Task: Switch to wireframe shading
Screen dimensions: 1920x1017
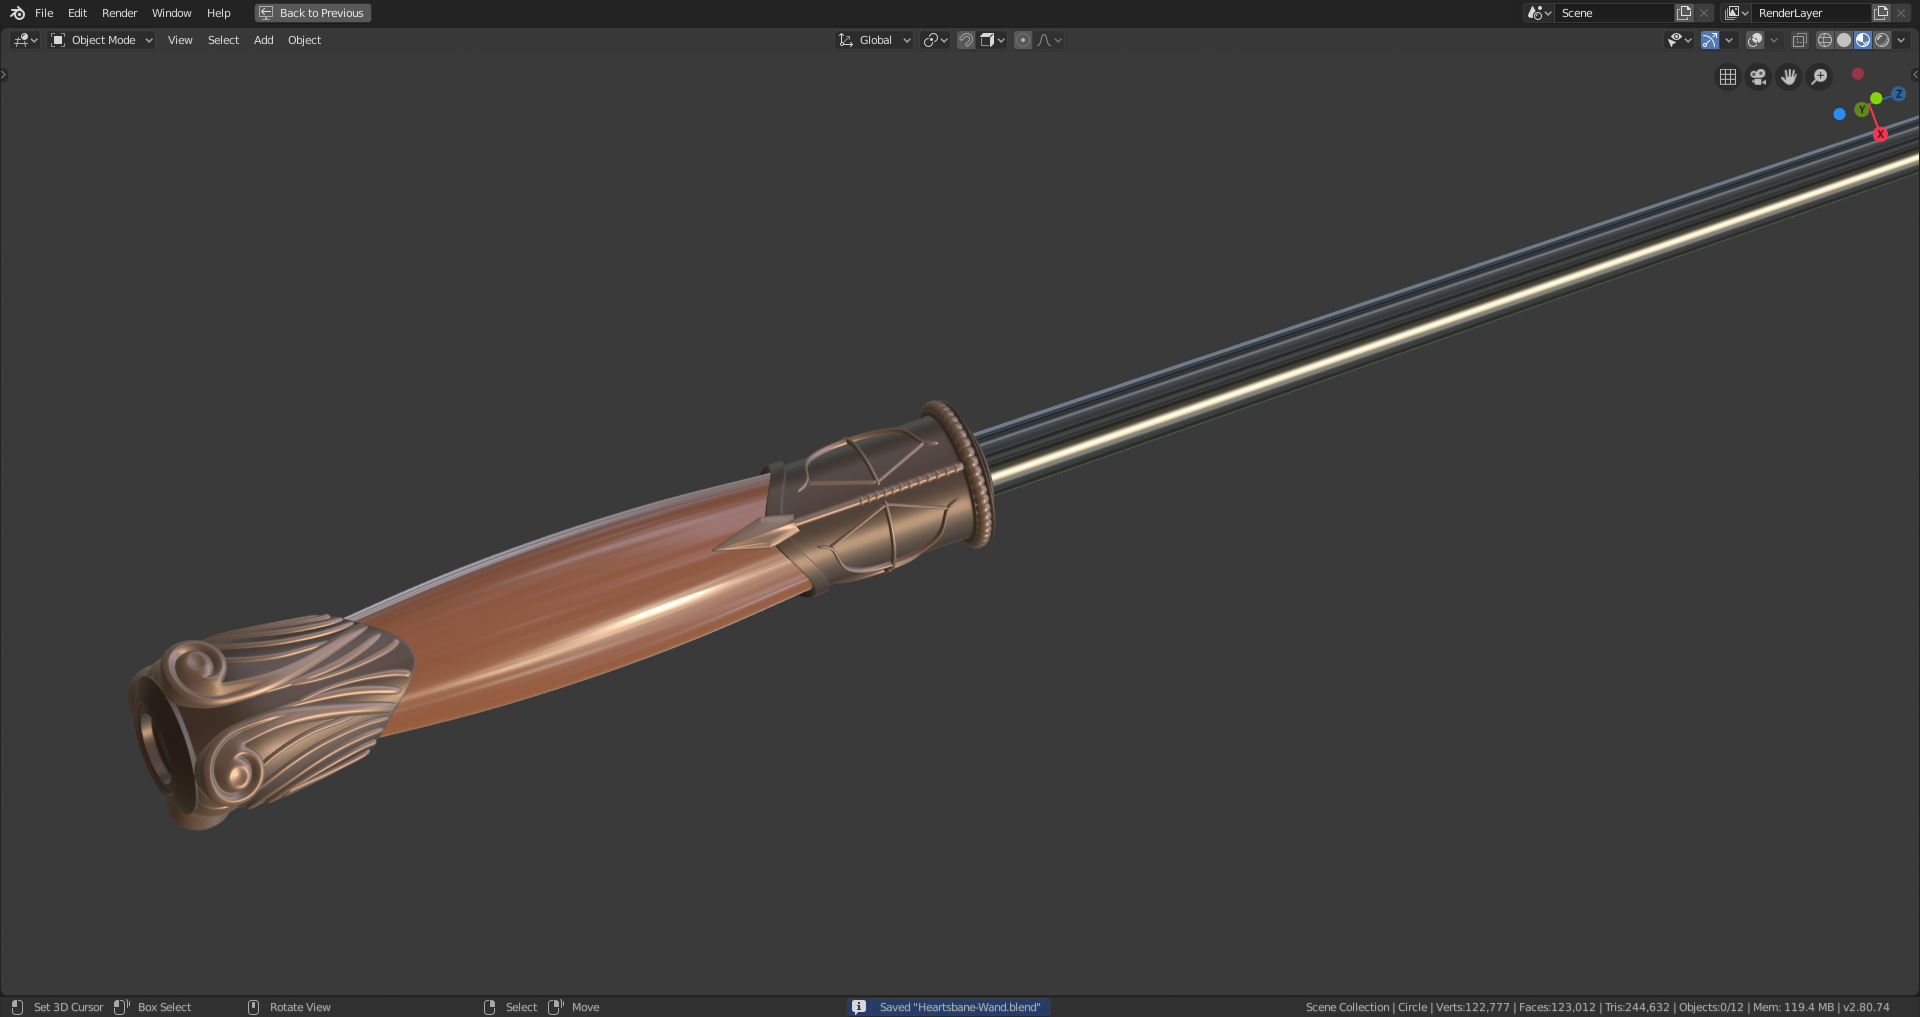Action: coord(1825,40)
